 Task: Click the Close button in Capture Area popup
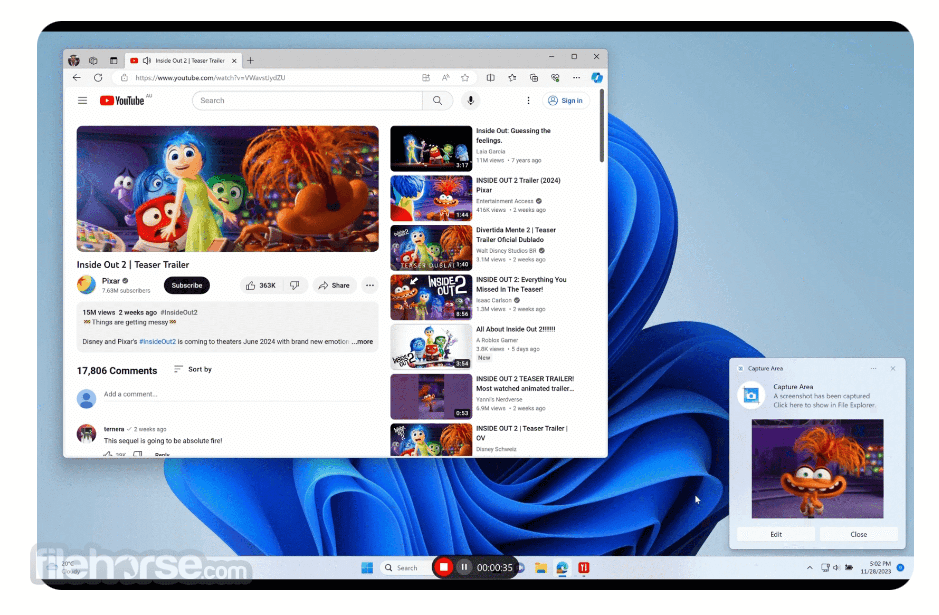(x=859, y=534)
